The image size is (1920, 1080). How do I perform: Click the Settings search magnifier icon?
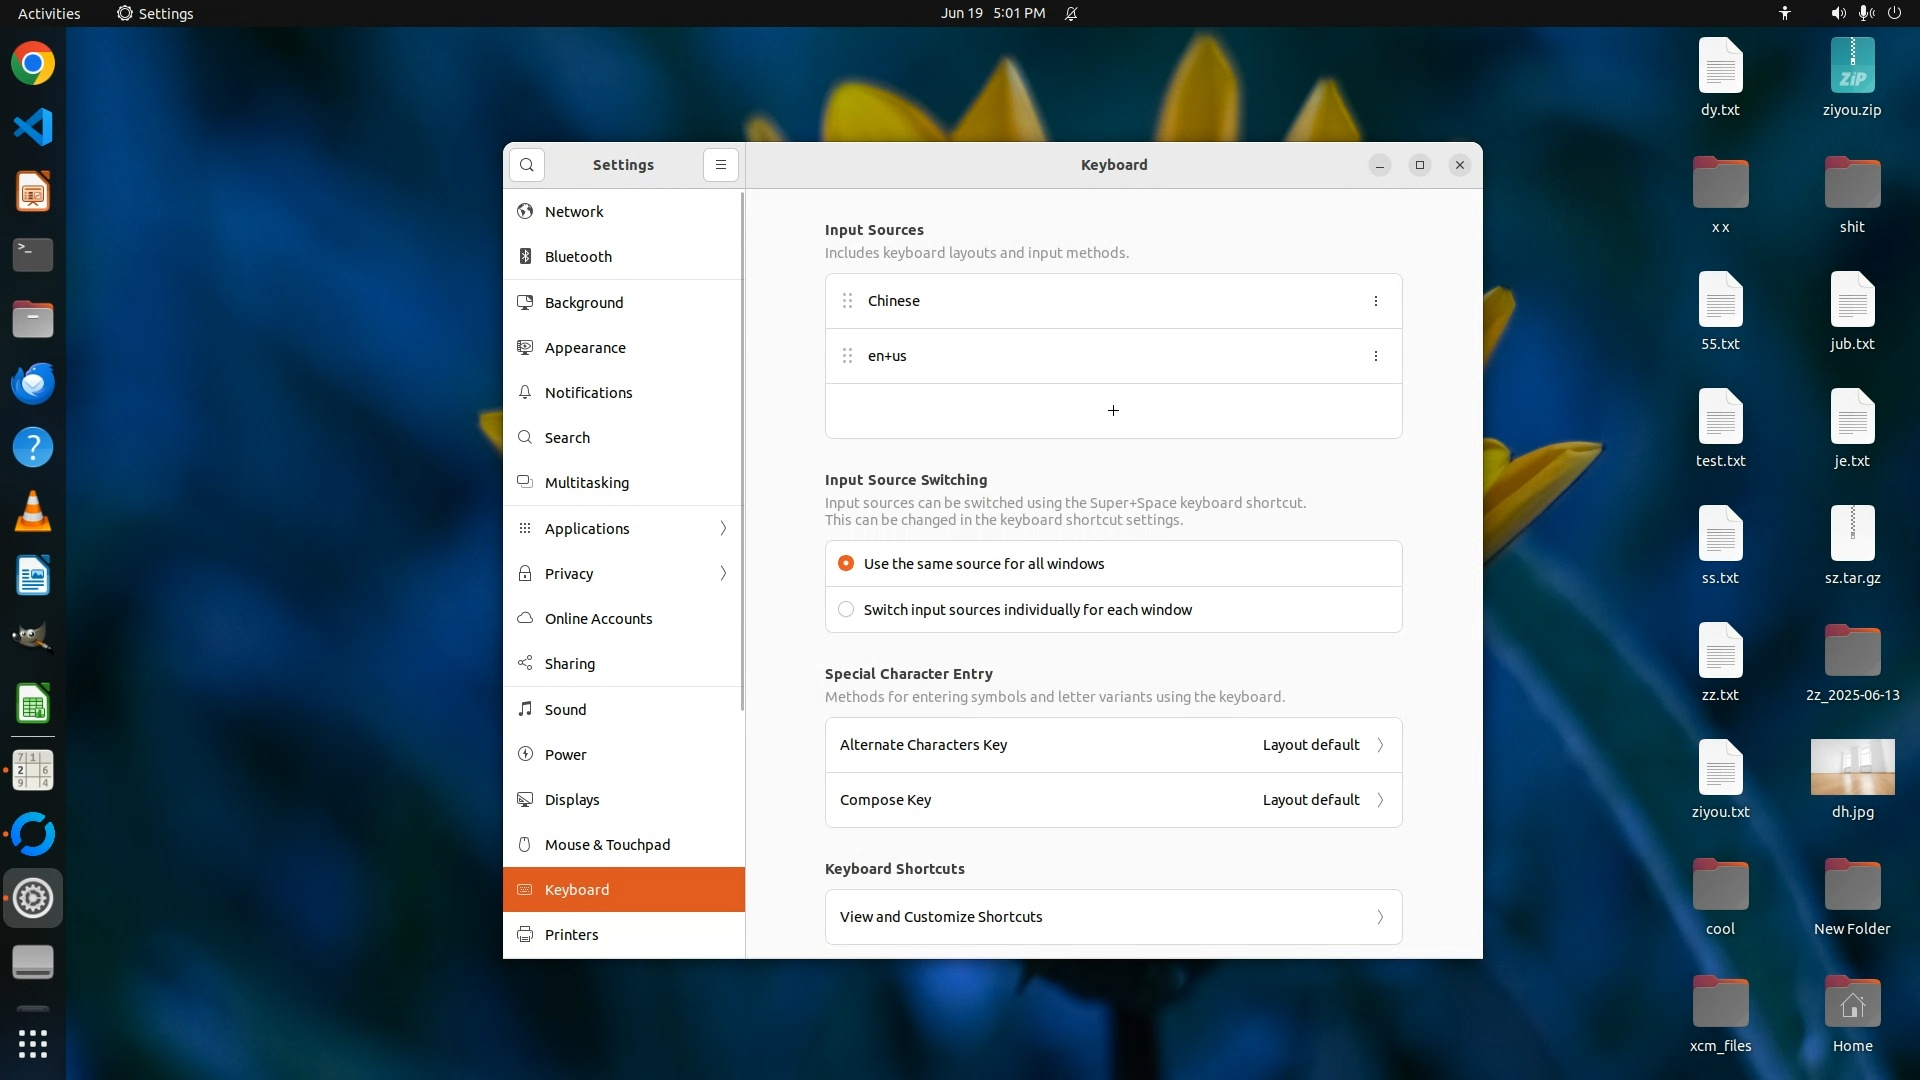pos(527,165)
